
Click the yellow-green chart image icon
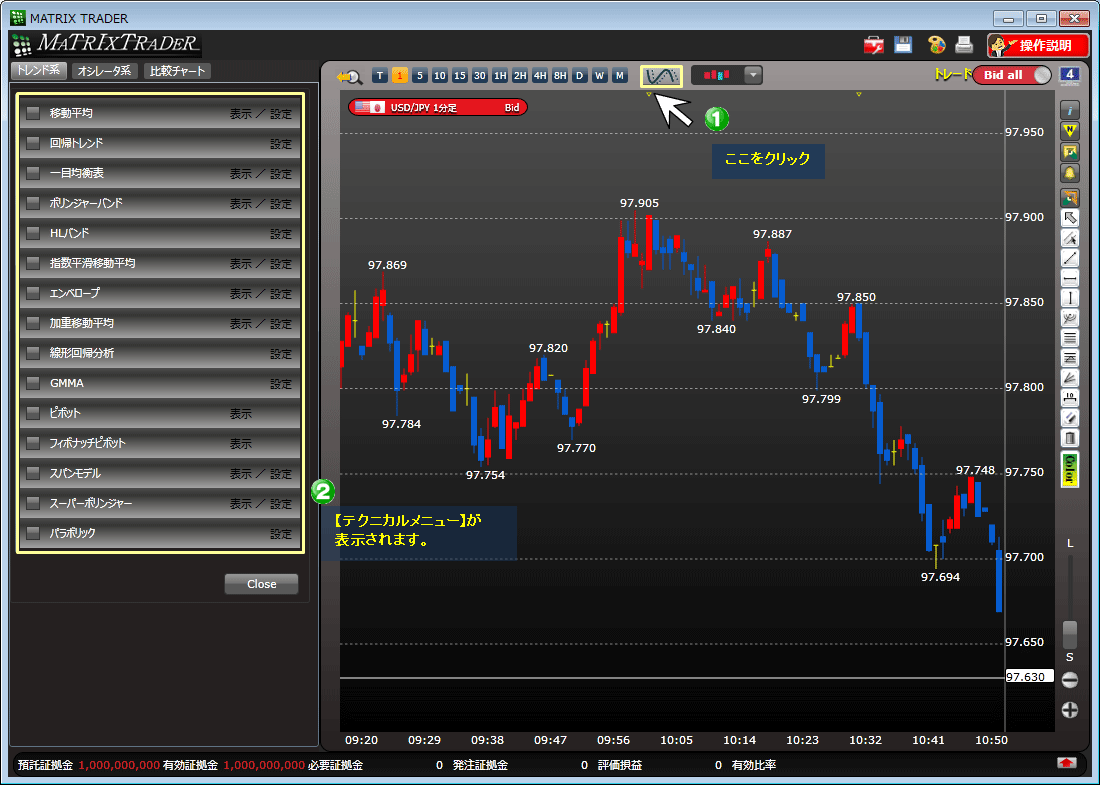pos(1069,152)
